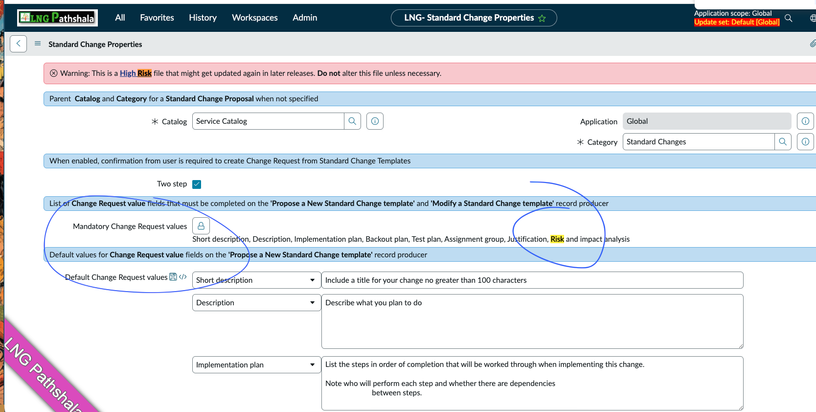Click the Catalog field Service Catalog
The height and width of the screenshot is (412, 816).
pyautogui.click(x=268, y=121)
